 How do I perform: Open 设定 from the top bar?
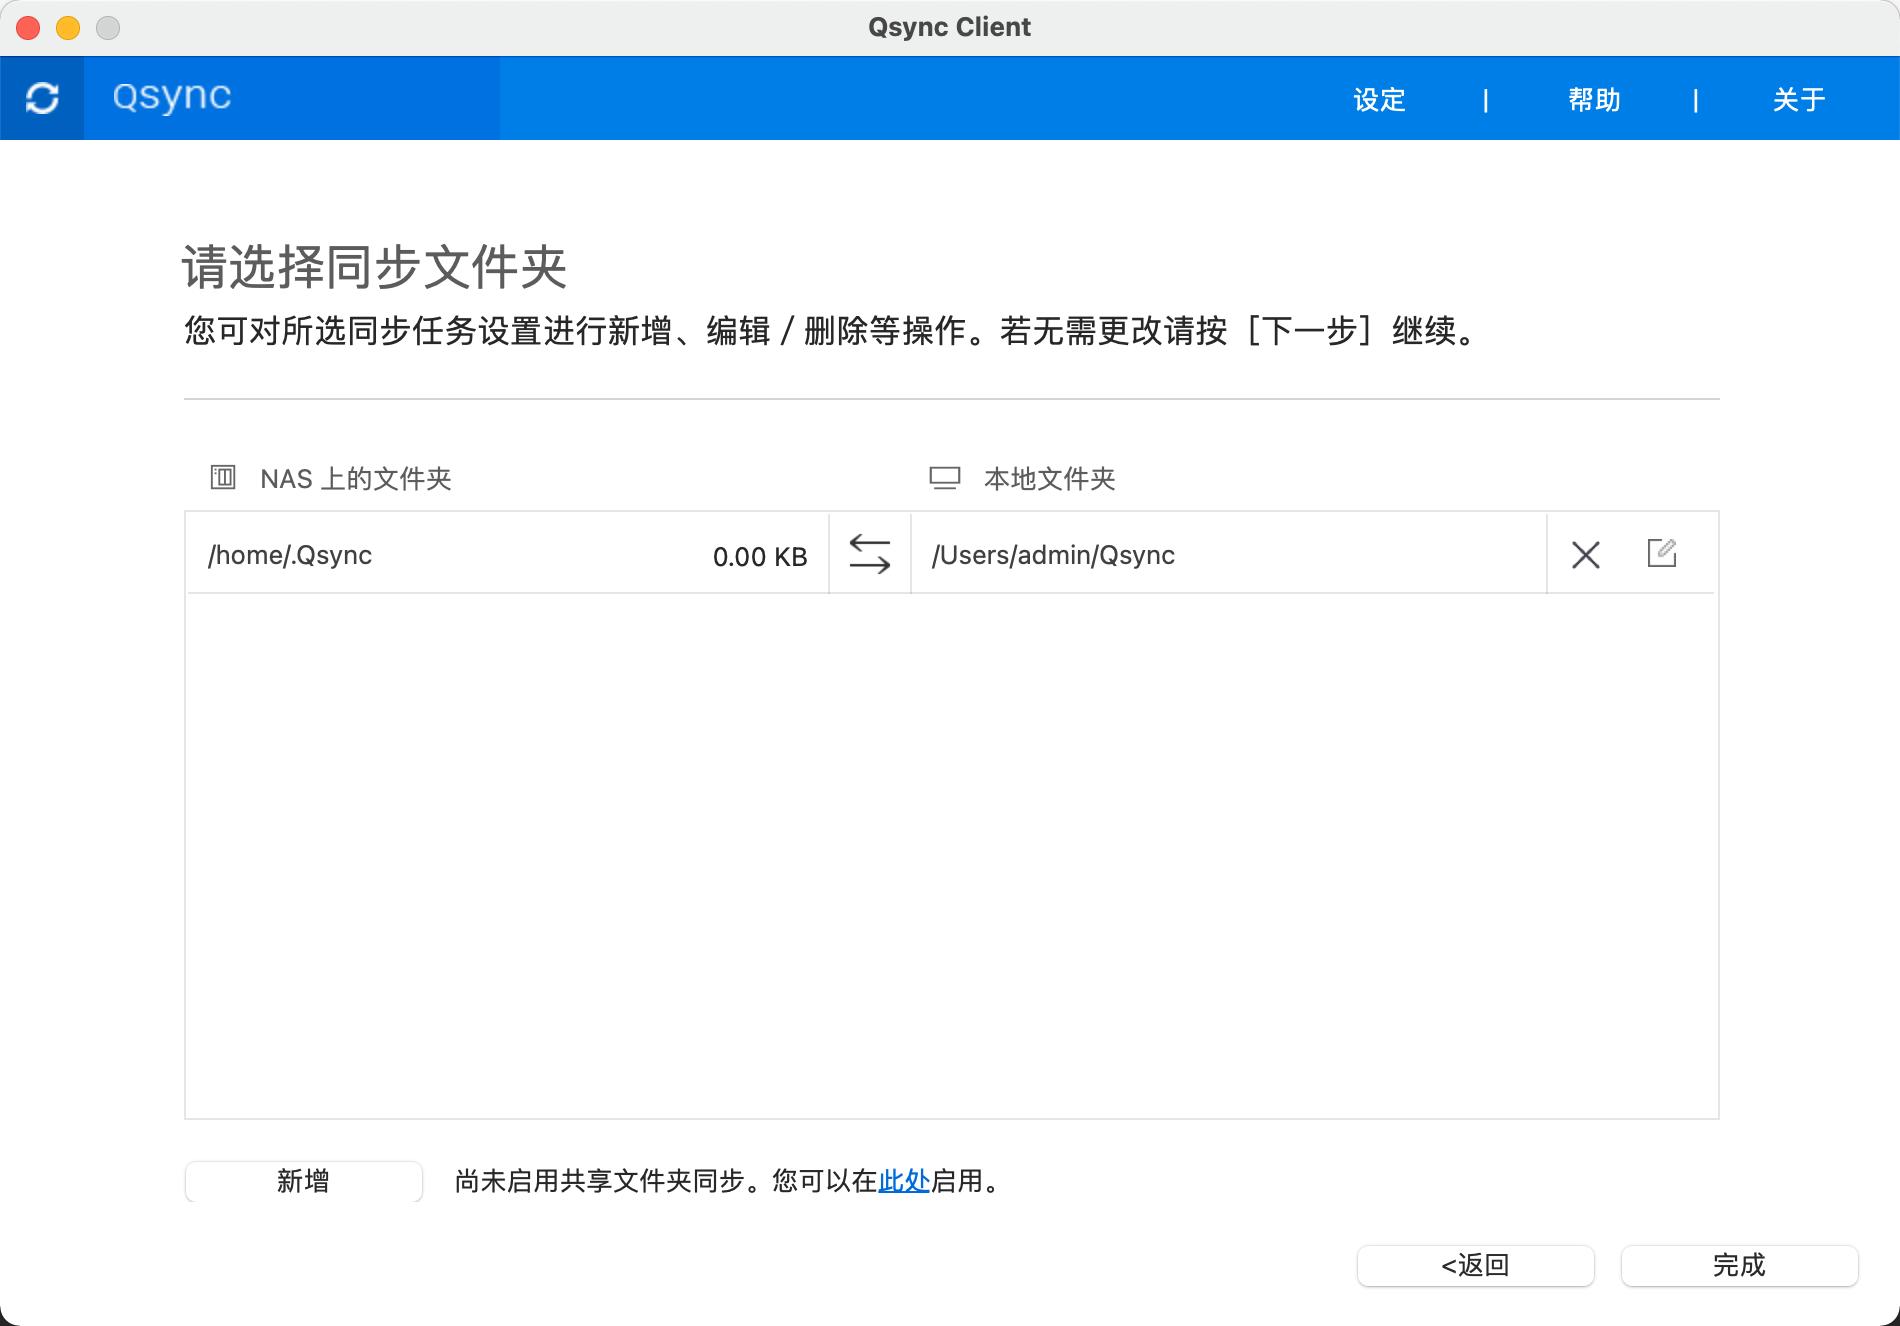tap(1378, 99)
